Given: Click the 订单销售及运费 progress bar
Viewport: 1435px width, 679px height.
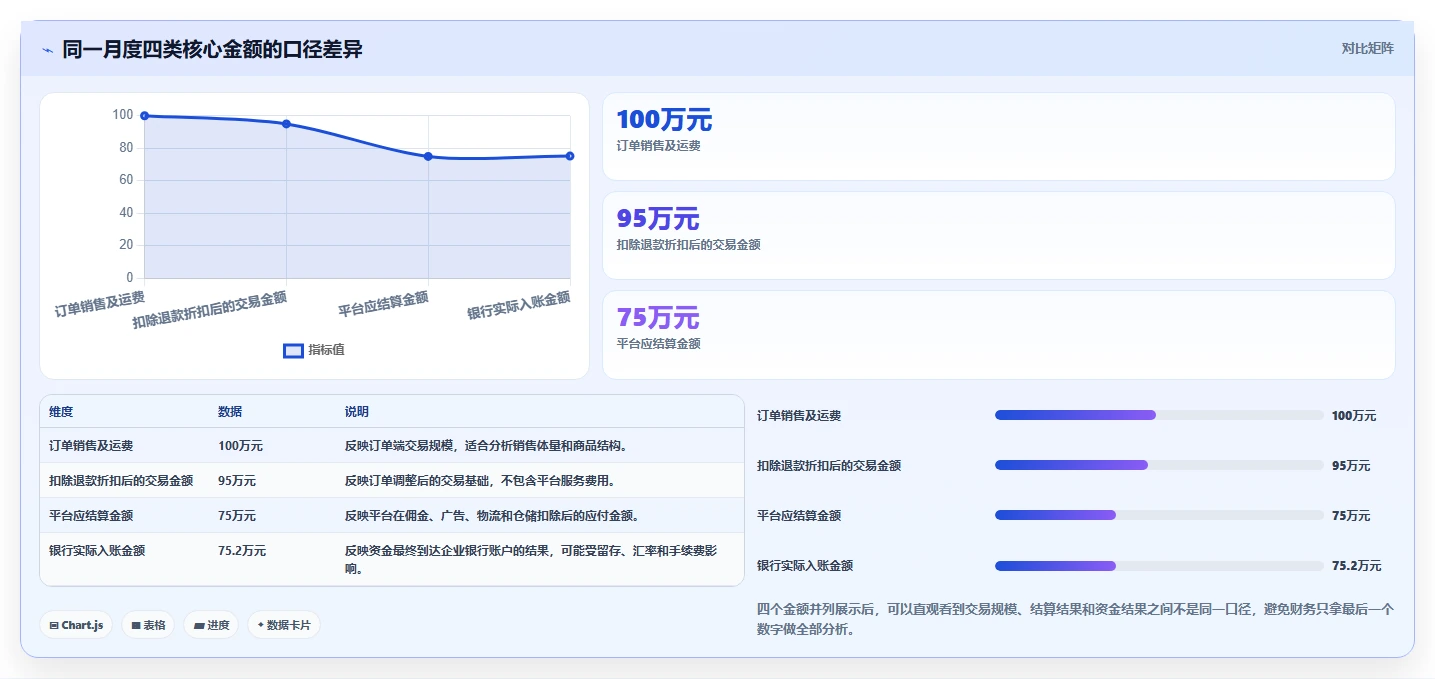Looking at the screenshot, I should coord(1159,415).
